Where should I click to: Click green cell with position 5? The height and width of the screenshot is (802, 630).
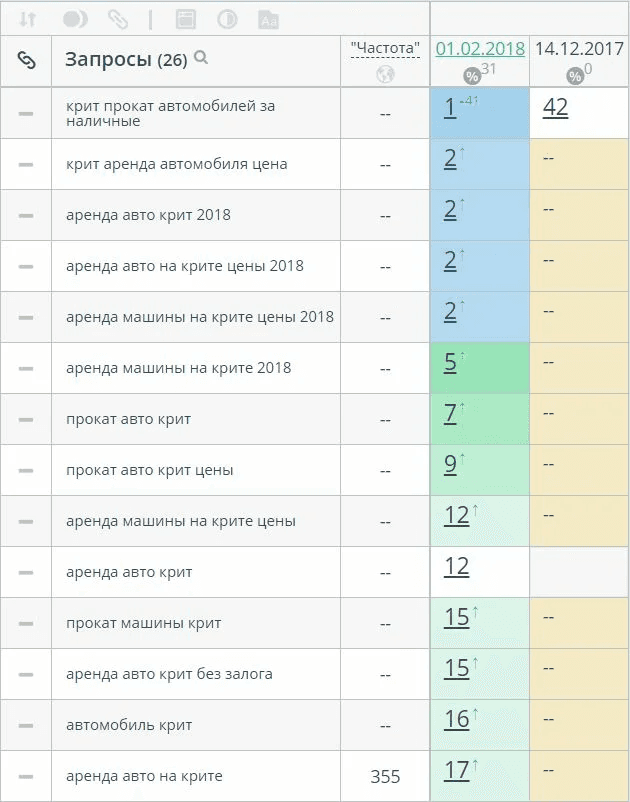click(480, 368)
